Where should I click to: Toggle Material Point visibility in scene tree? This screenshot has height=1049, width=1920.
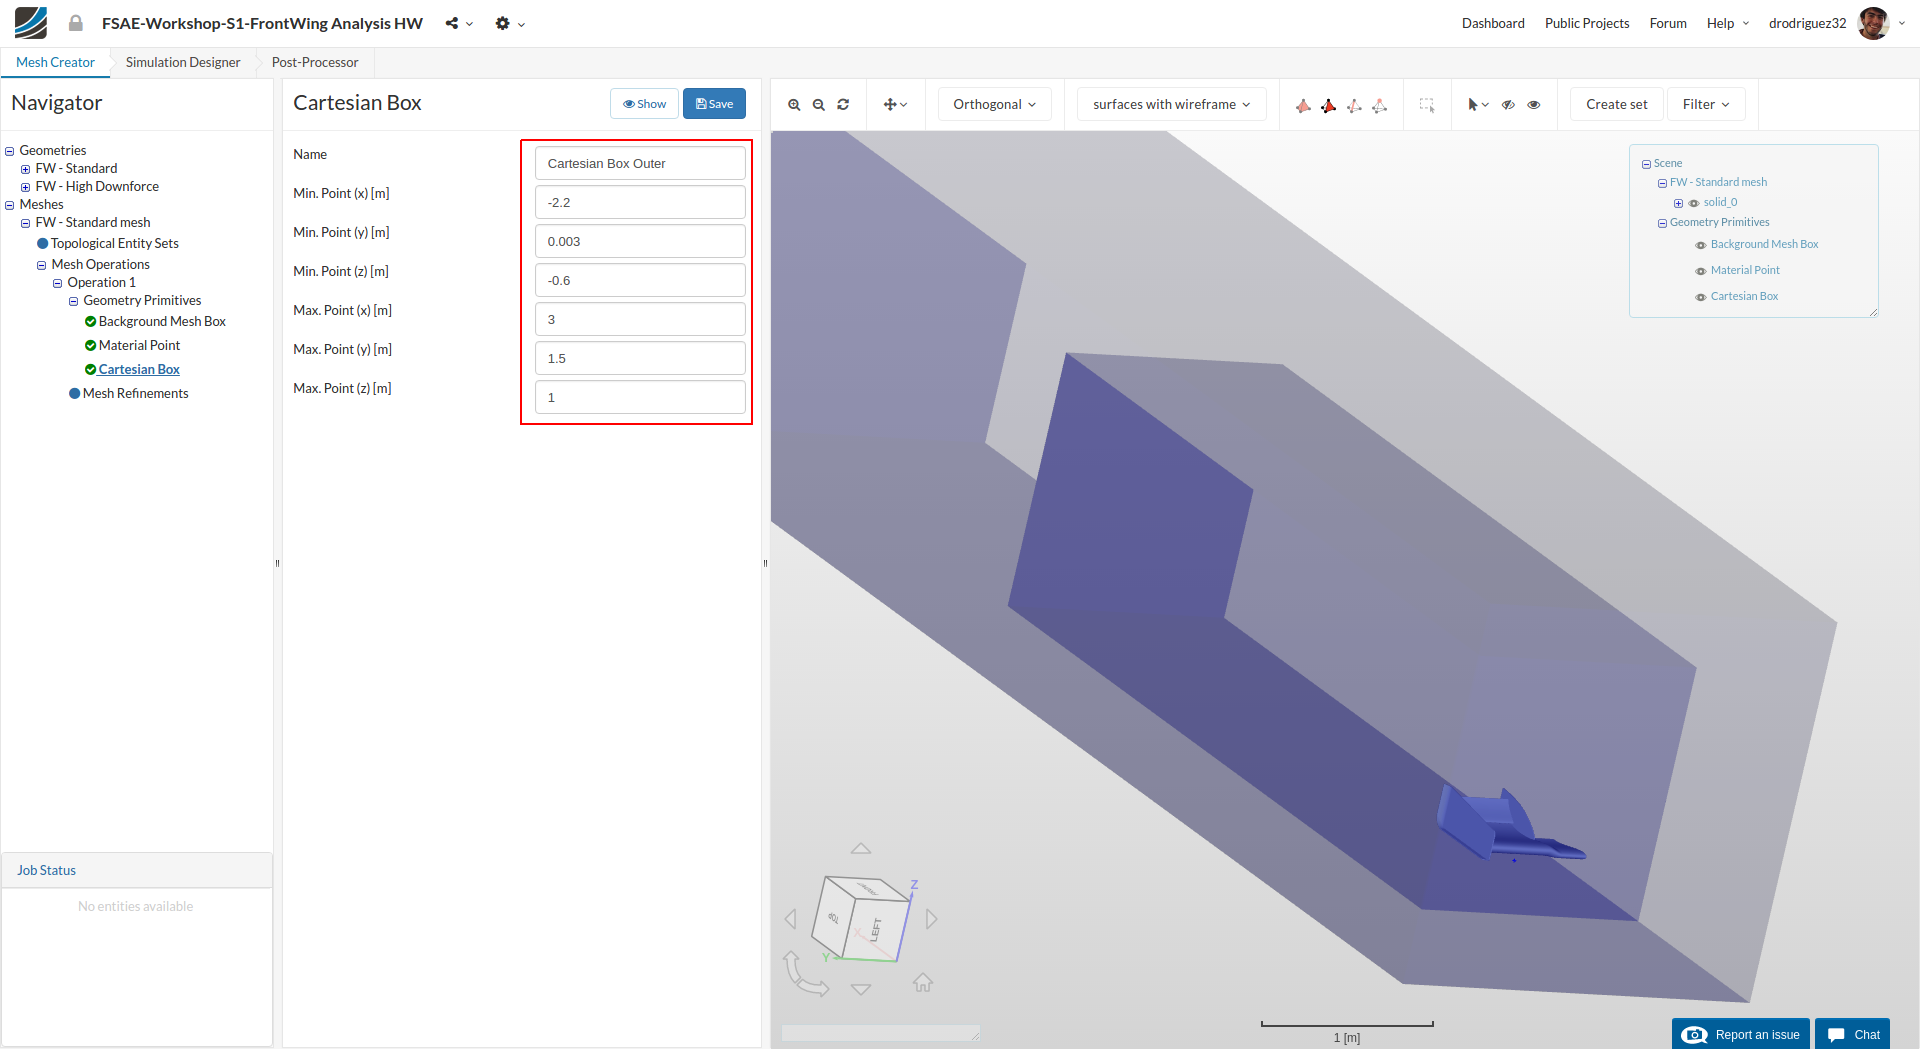tap(1701, 271)
